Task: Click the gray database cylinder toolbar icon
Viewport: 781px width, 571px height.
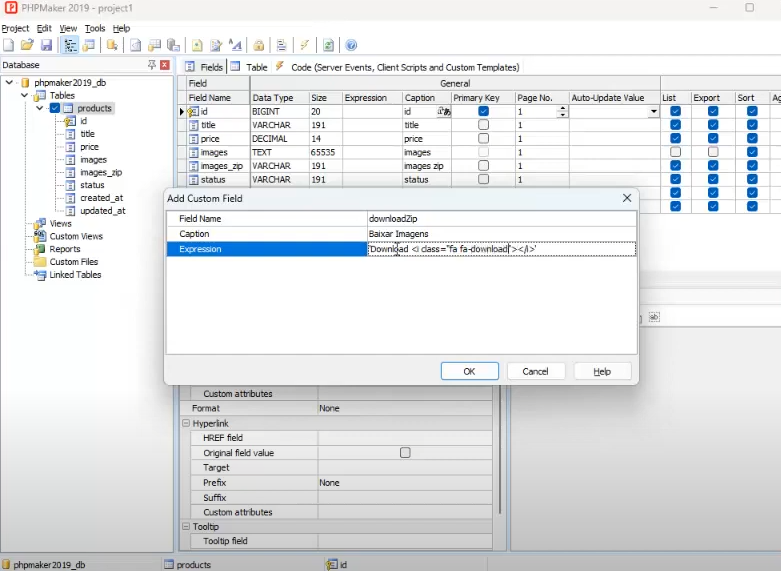Action: tap(173, 45)
